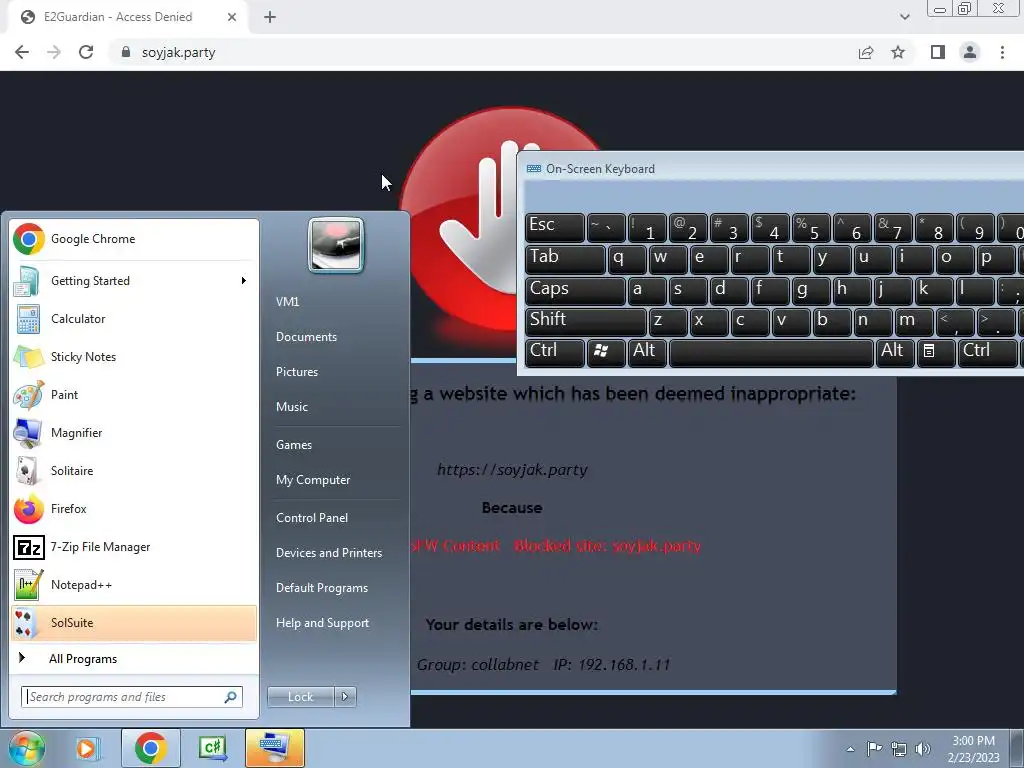This screenshot has height=768, width=1024.
Task: Toggle right Alt key on keyboard
Action: [895, 352]
